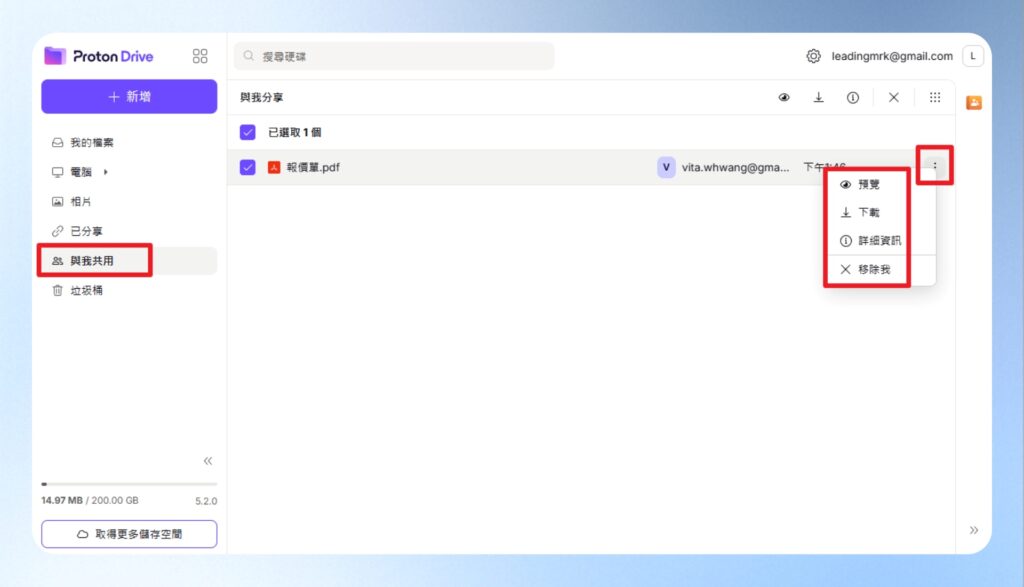This screenshot has width=1024, height=587.
Task: Expand the right side panel chevron
Action: coord(974,530)
